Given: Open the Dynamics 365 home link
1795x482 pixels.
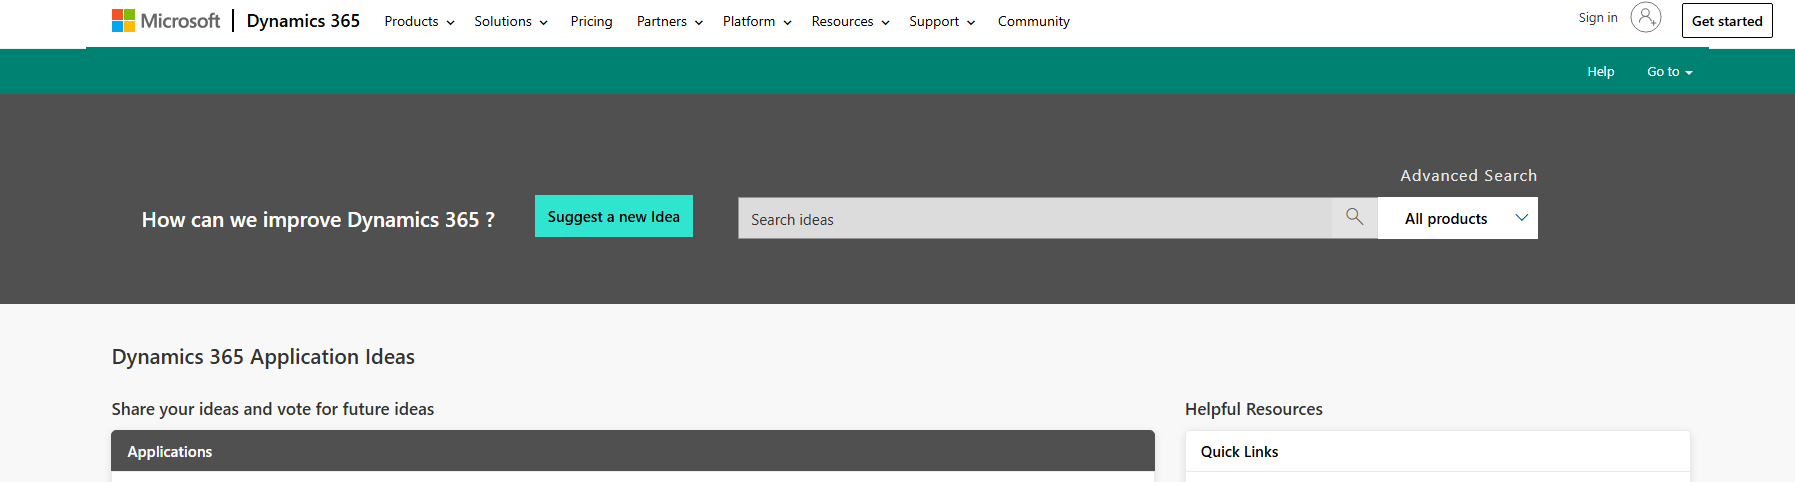Looking at the screenshot, I should coord(303,21).
